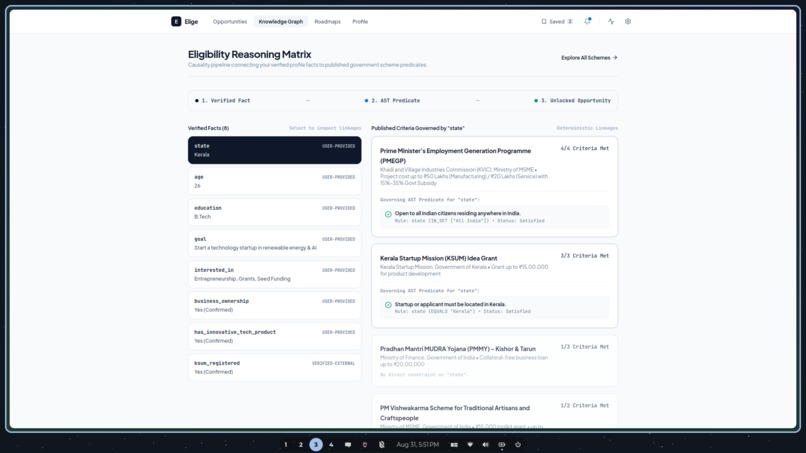This screenshot has height=453, width=806.
Task: Open Kerala Startup Mission Idea Grant title
Action: coord(438,258)
